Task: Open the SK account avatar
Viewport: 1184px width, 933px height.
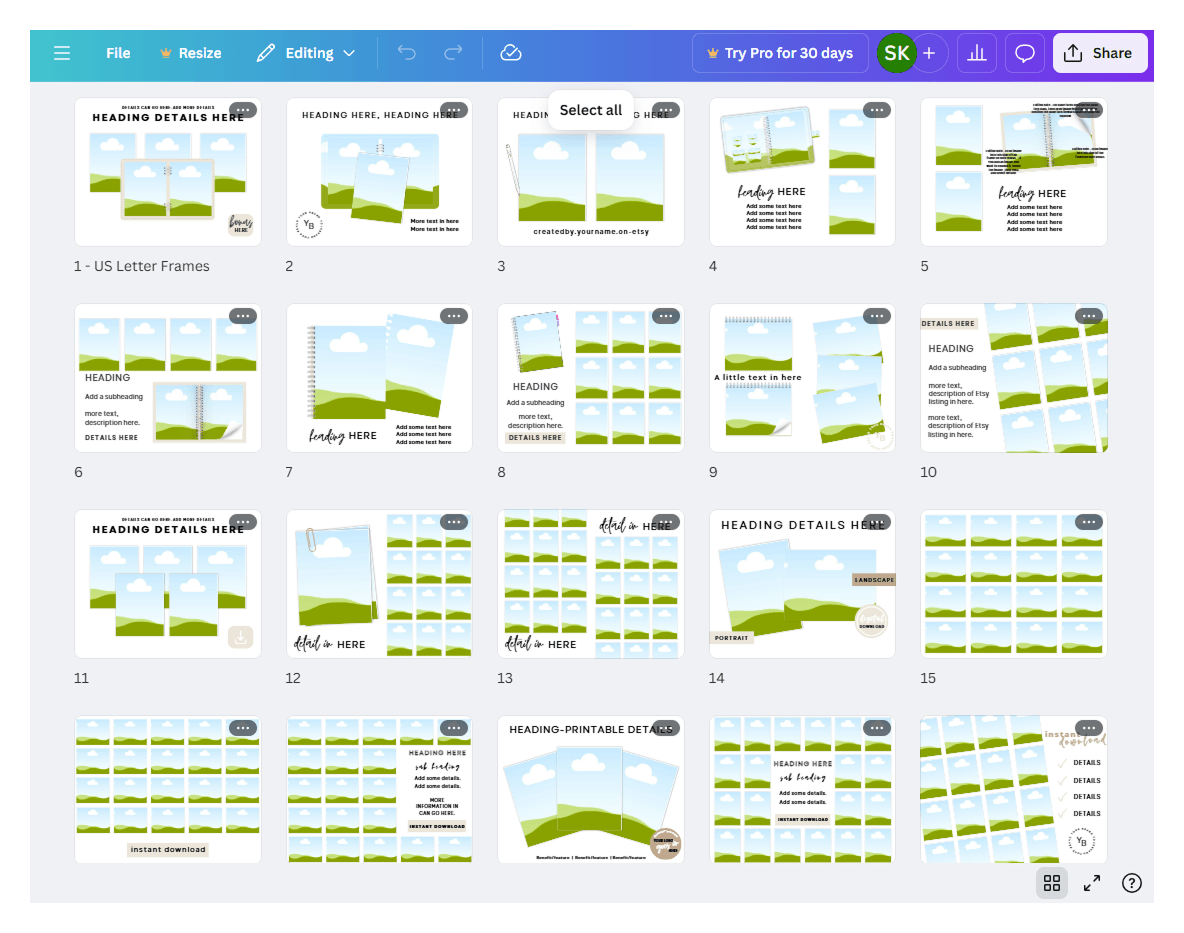Action: (x=896, y=53)
